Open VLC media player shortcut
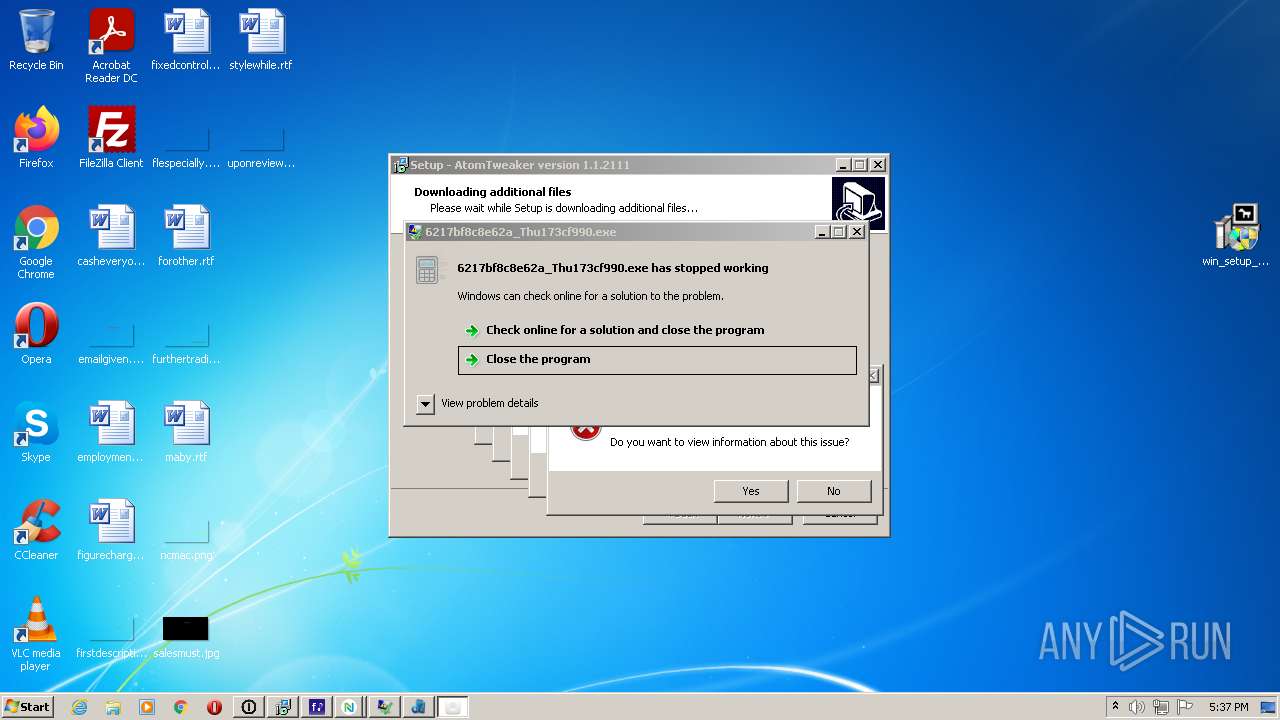This screenshot has height=720, width=1280. (x=36, y=634)
